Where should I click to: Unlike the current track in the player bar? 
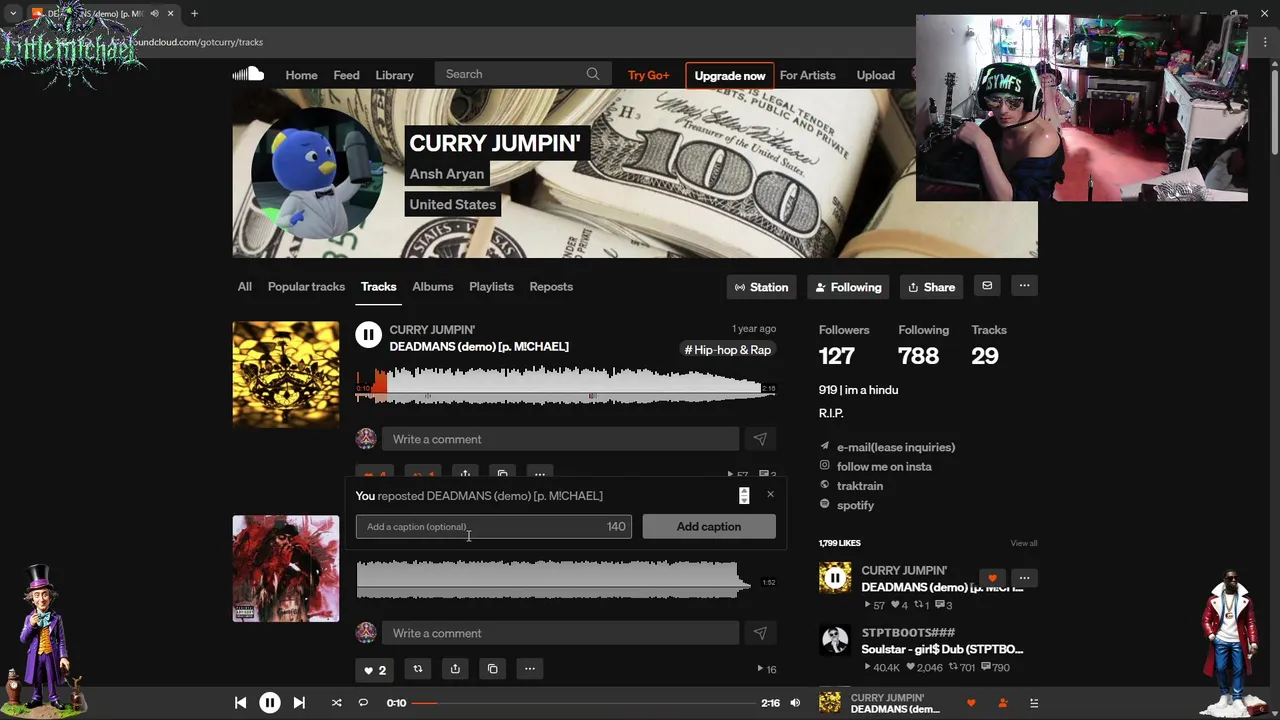(x=971, y=703)
